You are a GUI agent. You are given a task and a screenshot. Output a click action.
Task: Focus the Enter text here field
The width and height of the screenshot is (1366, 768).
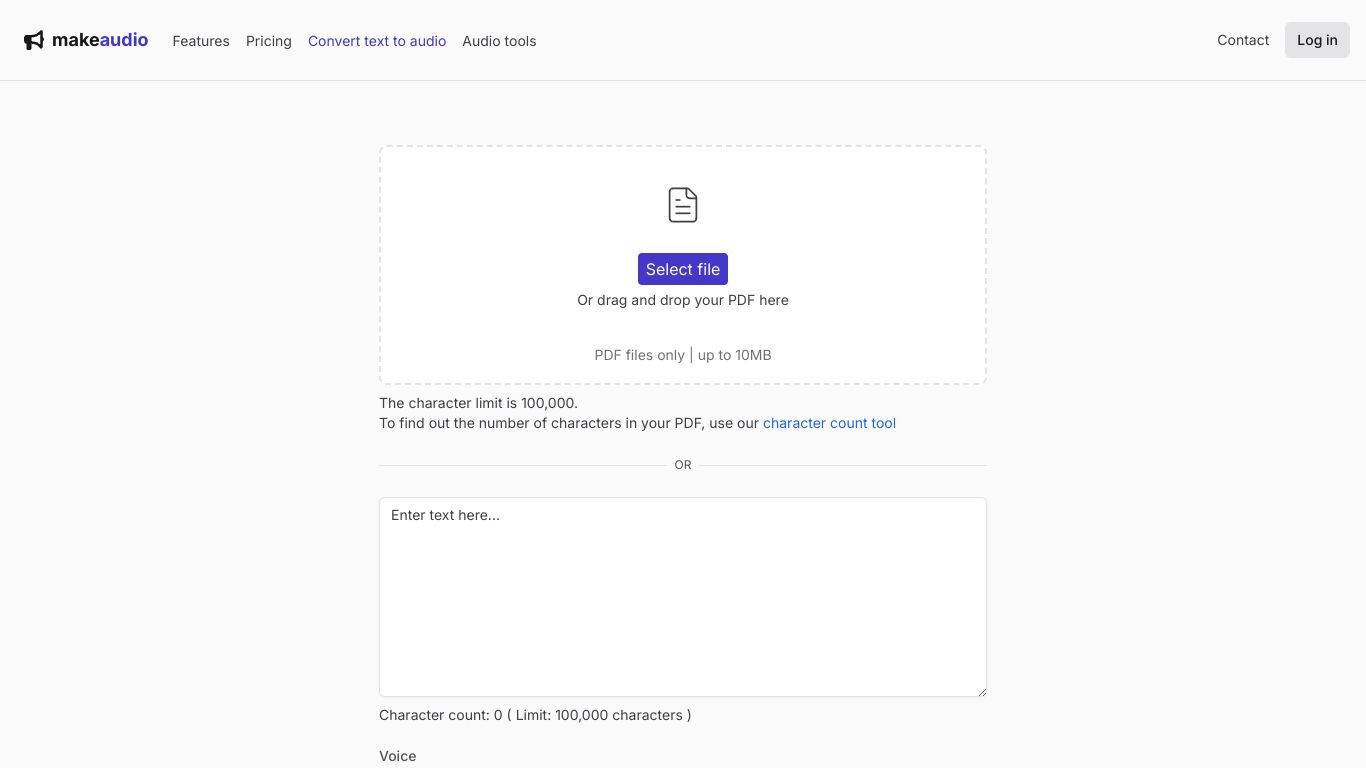[x=683, y=597]
